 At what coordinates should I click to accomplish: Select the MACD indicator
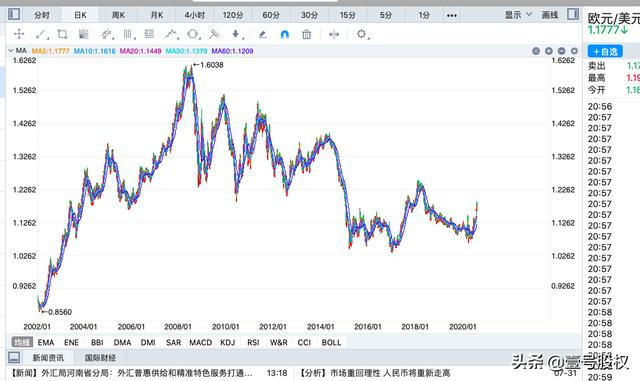[200, 342]
